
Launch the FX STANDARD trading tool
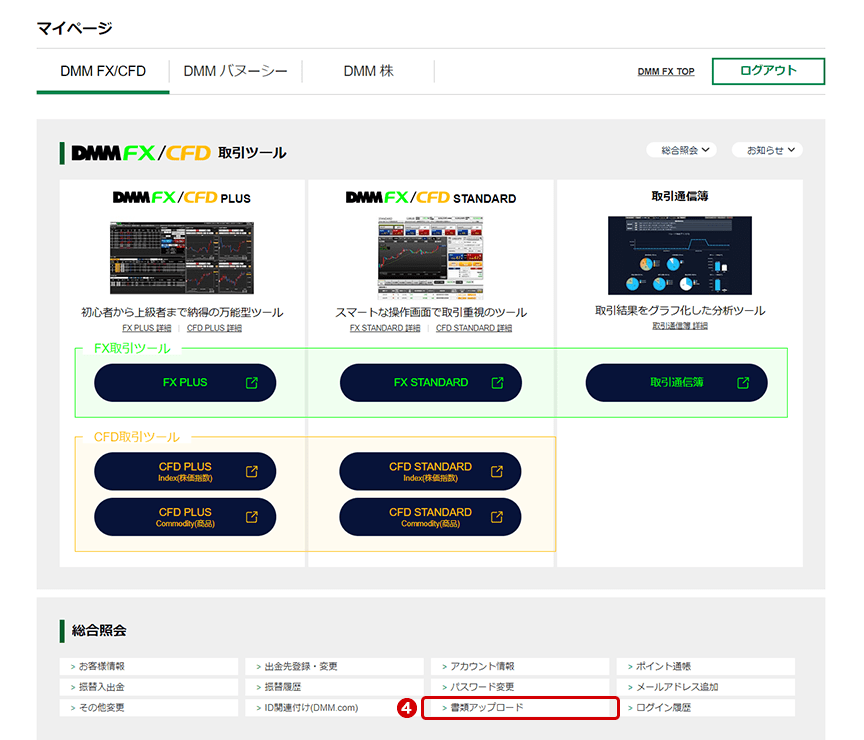pos(431,382)
